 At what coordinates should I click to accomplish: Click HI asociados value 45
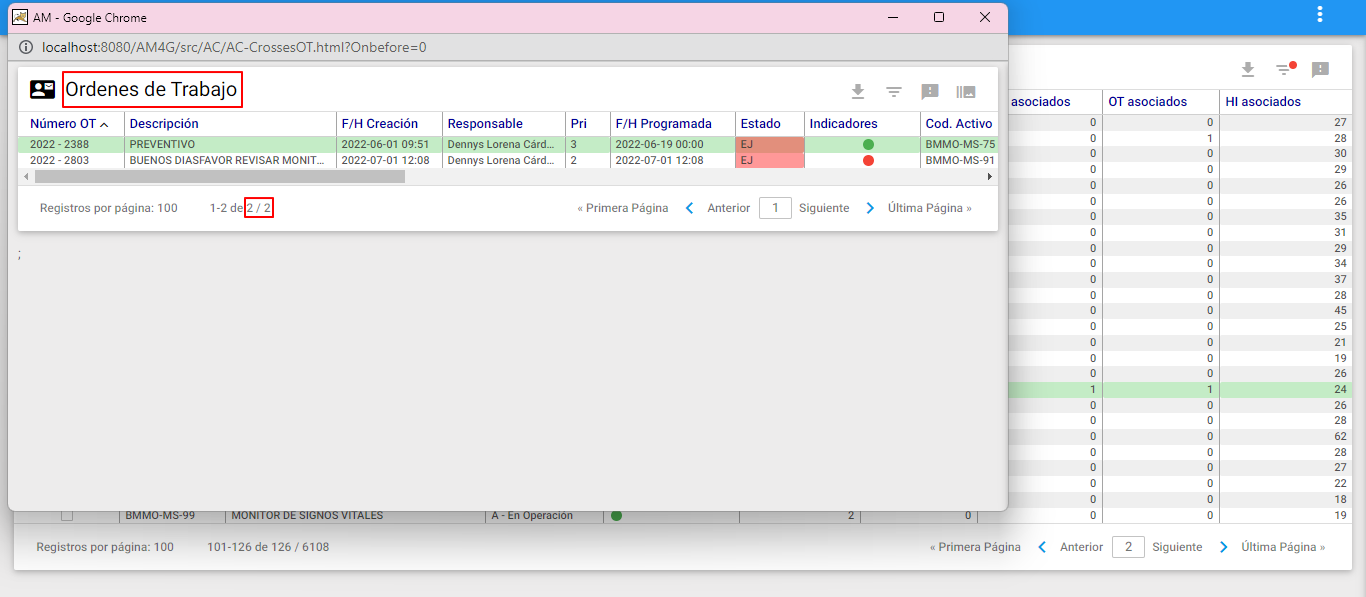point(1340,310)
